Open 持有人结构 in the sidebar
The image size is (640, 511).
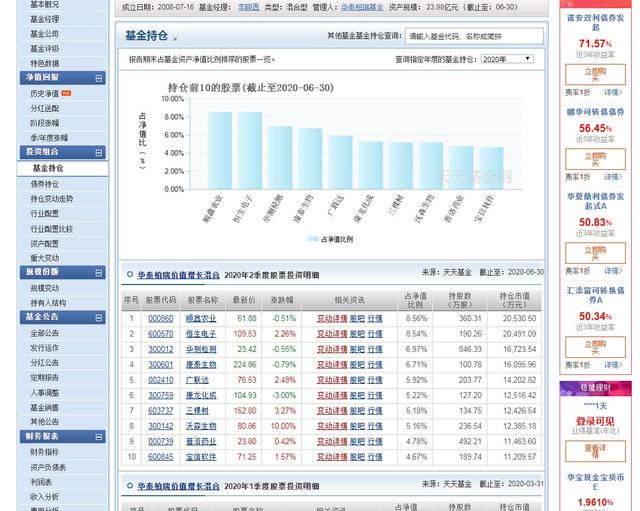48,303
